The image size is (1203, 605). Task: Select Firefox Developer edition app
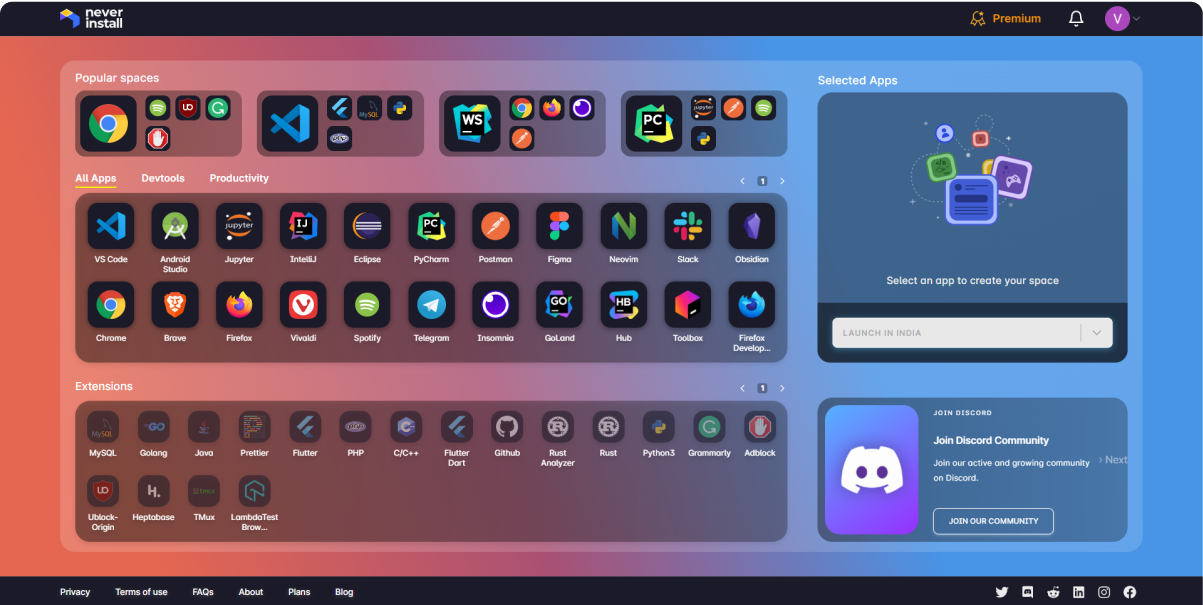751,305
